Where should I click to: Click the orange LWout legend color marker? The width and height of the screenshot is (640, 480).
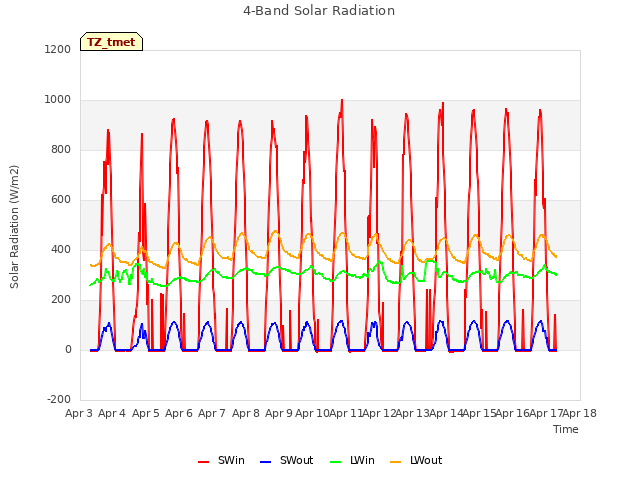pos(396,462)
